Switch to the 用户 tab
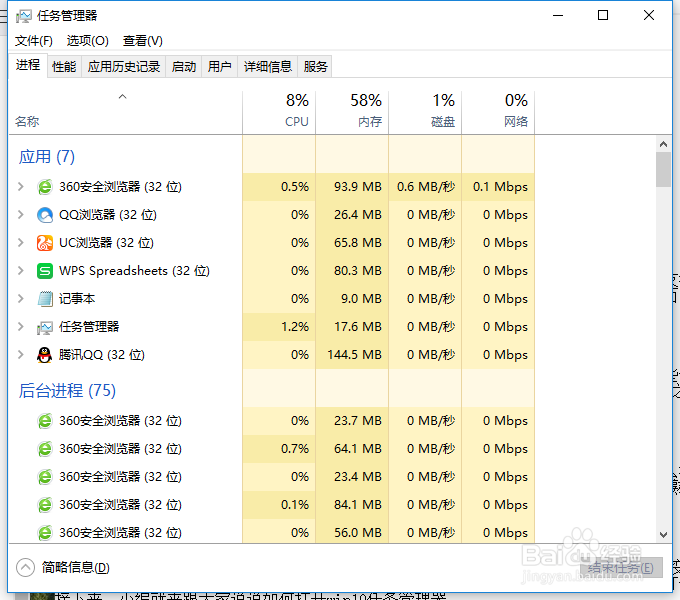Viewport: 680px width, 600px height. click(x=219, y=67)
